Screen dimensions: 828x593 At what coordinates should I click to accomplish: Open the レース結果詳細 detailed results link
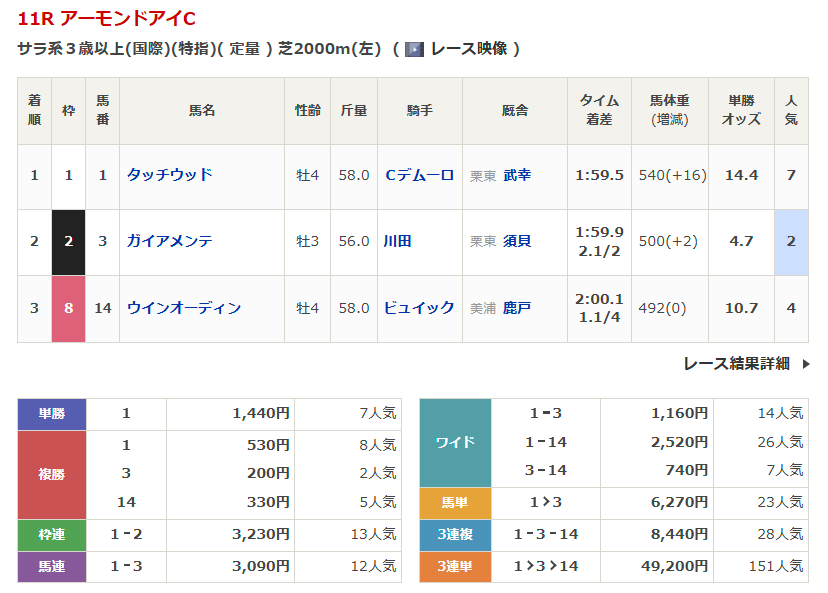point(736,363)
